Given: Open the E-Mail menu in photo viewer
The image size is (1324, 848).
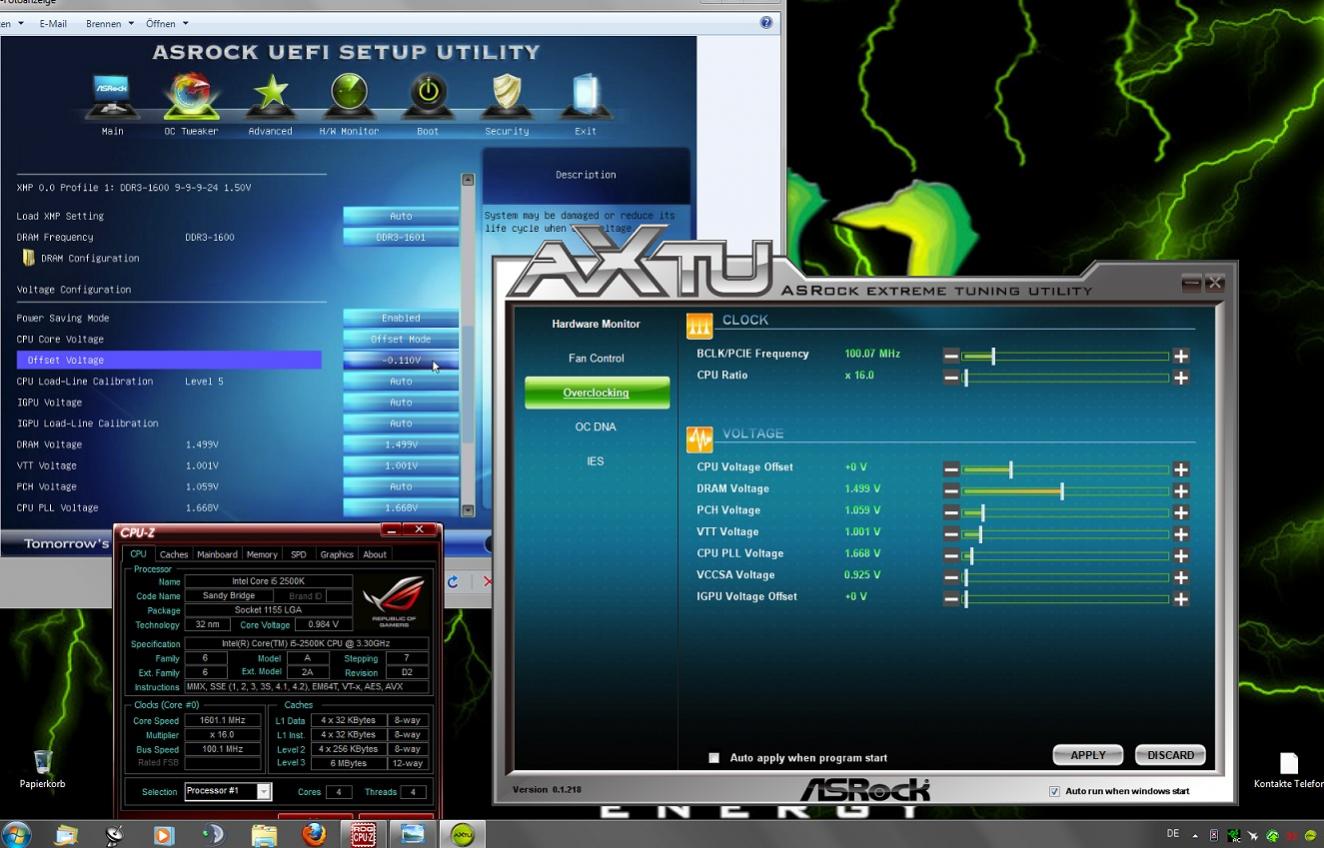Looking at the screenshot, I should pyautogui.click(x=53, y=23).
